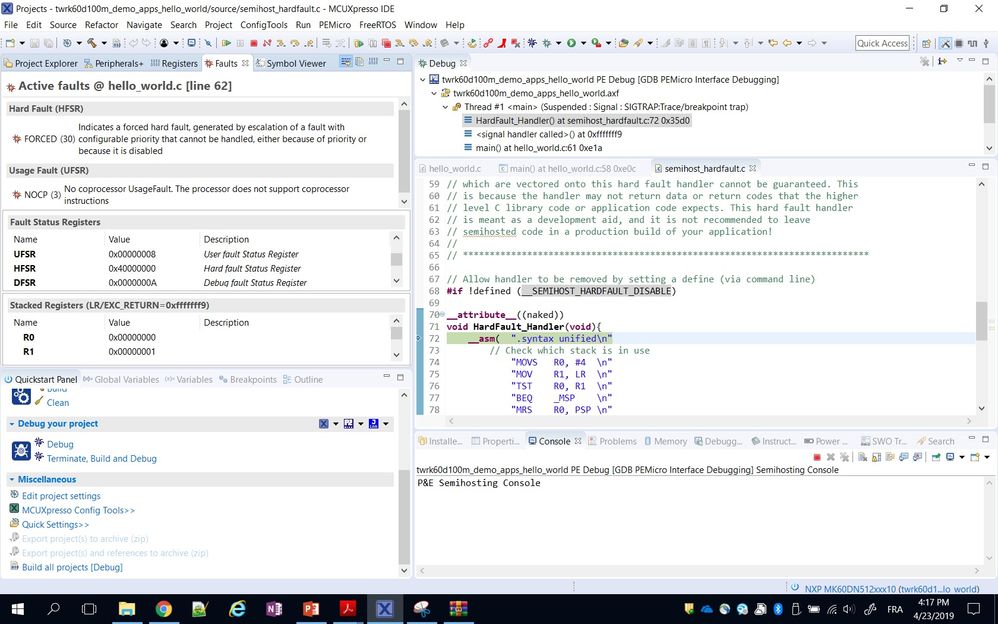
Task: Collapse the HardFault_Handler function fold marker
Action: point(441,314)
